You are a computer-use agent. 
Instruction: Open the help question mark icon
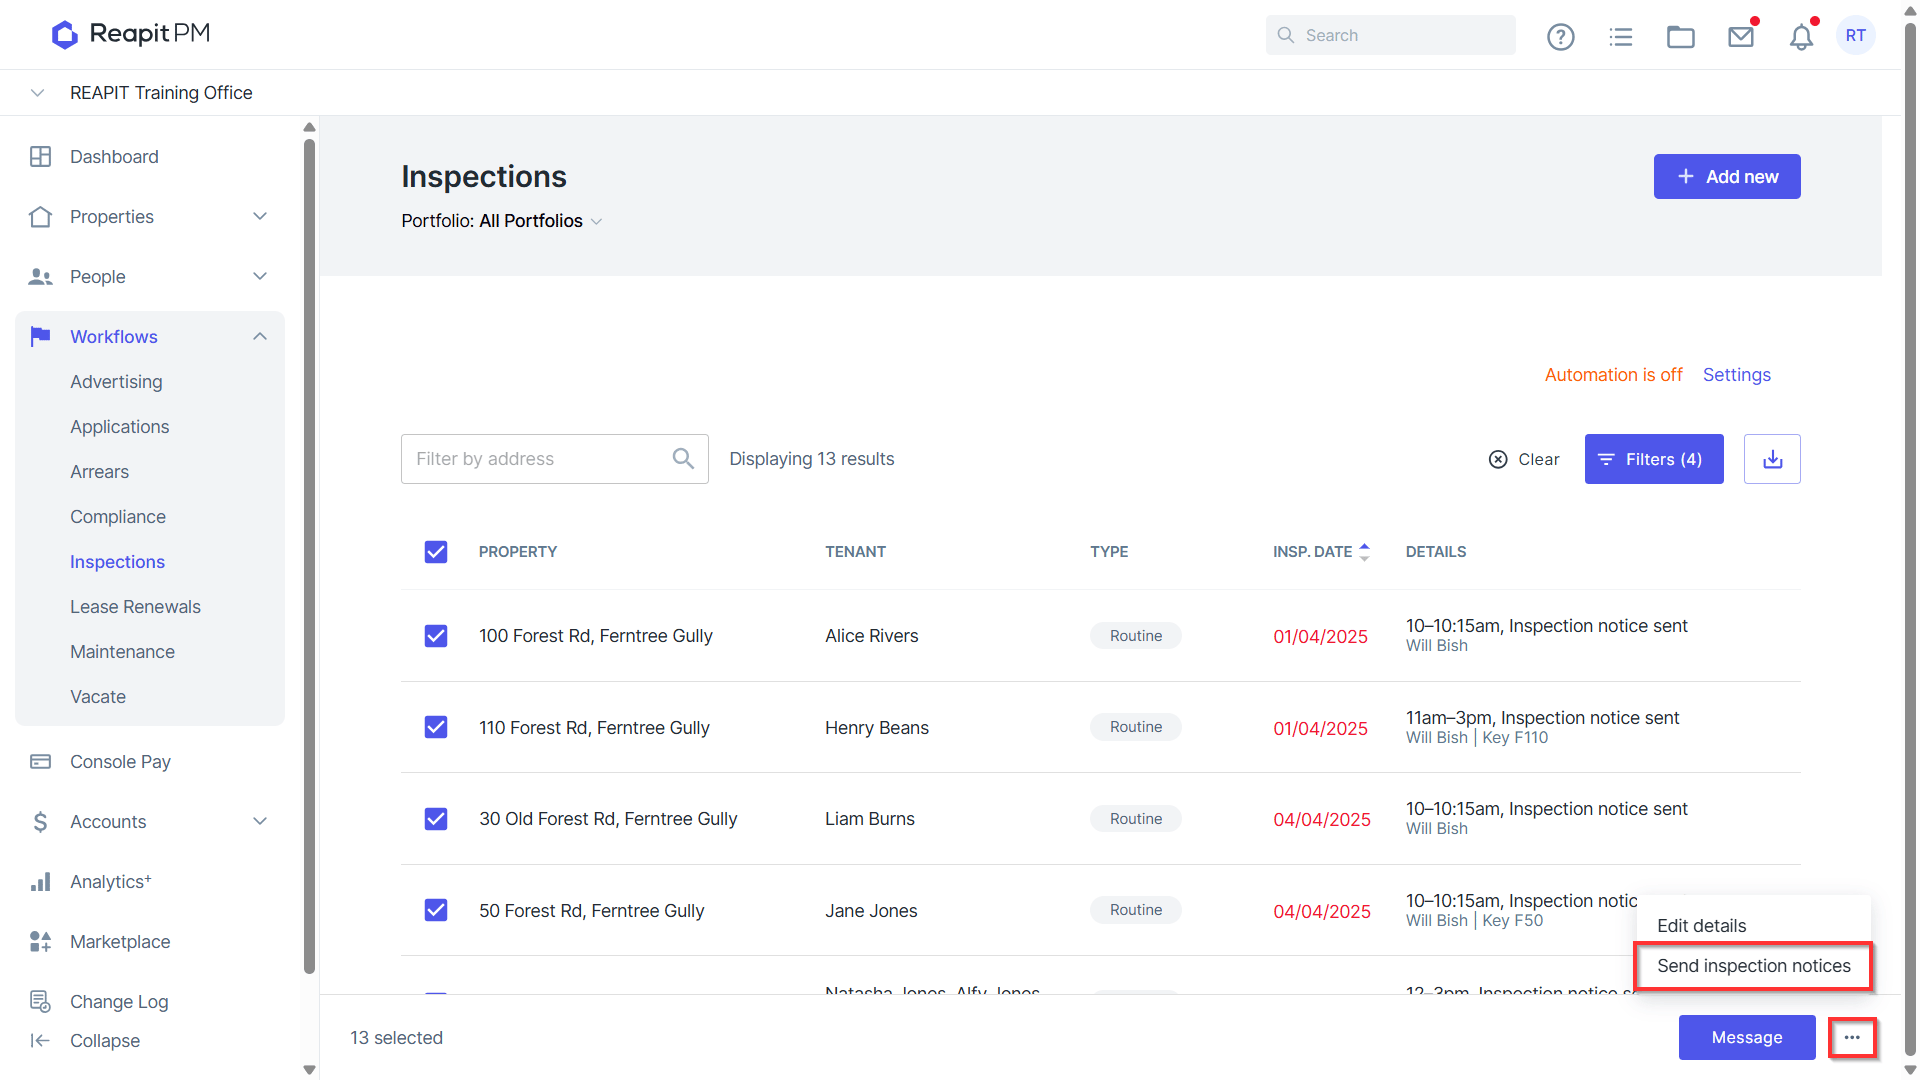1560,37
